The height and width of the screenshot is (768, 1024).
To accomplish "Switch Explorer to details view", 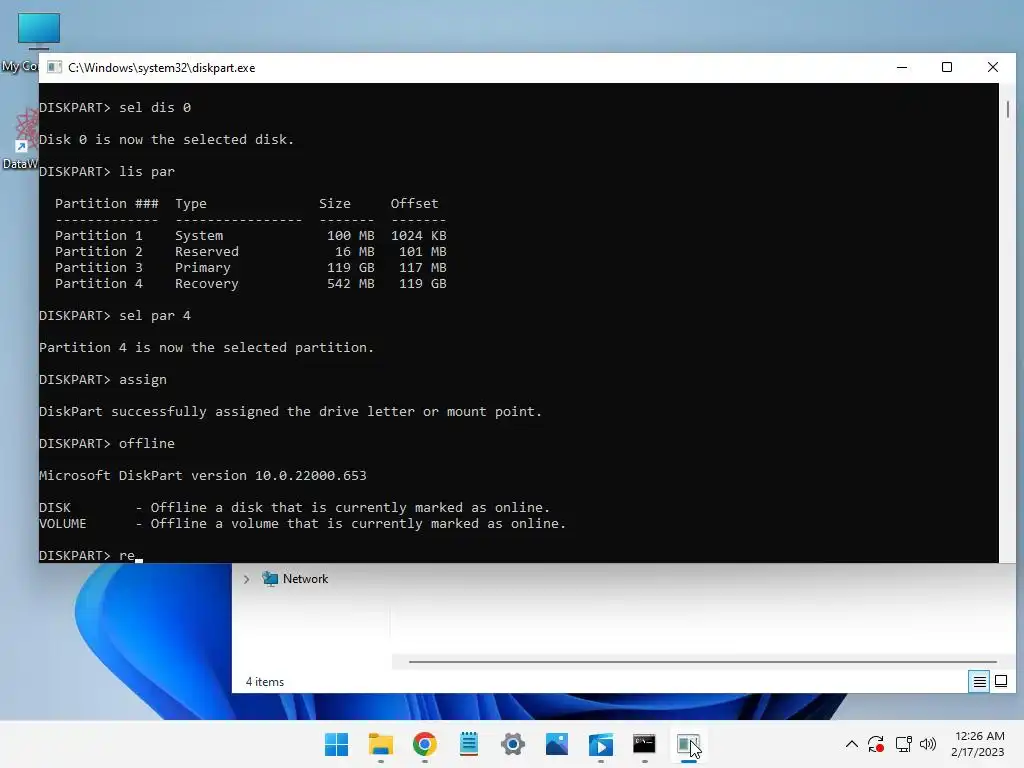I will (980, 682).
